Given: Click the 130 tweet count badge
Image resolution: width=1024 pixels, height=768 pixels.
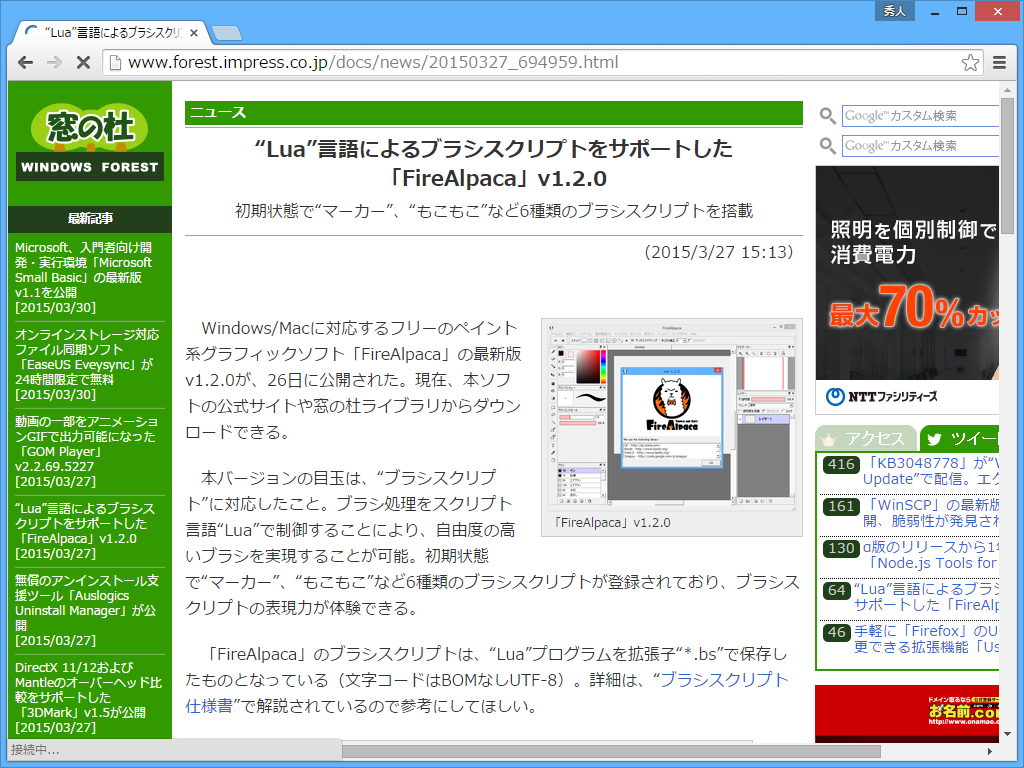Looking at the screenshot, I should tap(841, 548).
